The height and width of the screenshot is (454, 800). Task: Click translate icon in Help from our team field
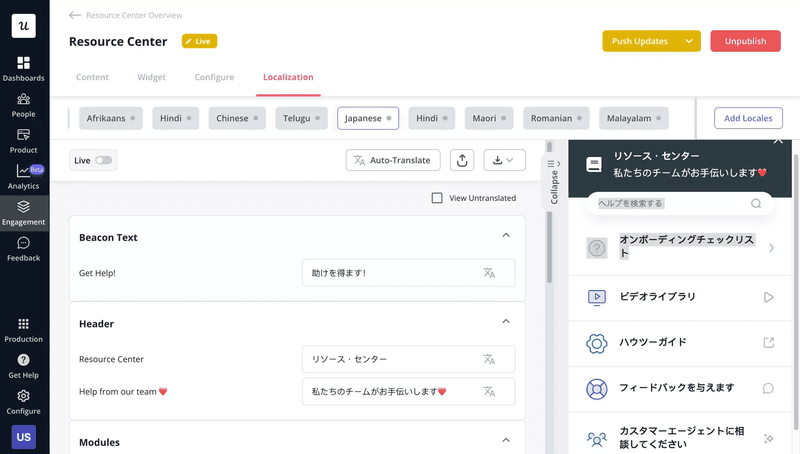tap(489, 392)
